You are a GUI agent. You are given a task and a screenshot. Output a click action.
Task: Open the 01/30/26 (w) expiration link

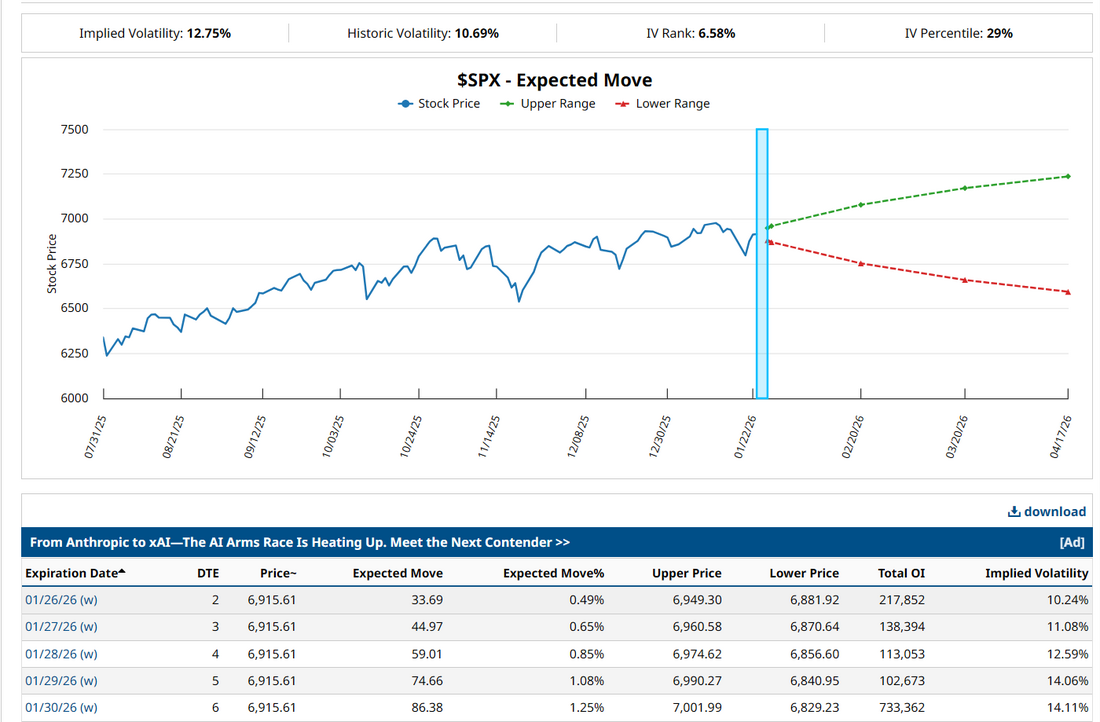[x=61, y=708]
